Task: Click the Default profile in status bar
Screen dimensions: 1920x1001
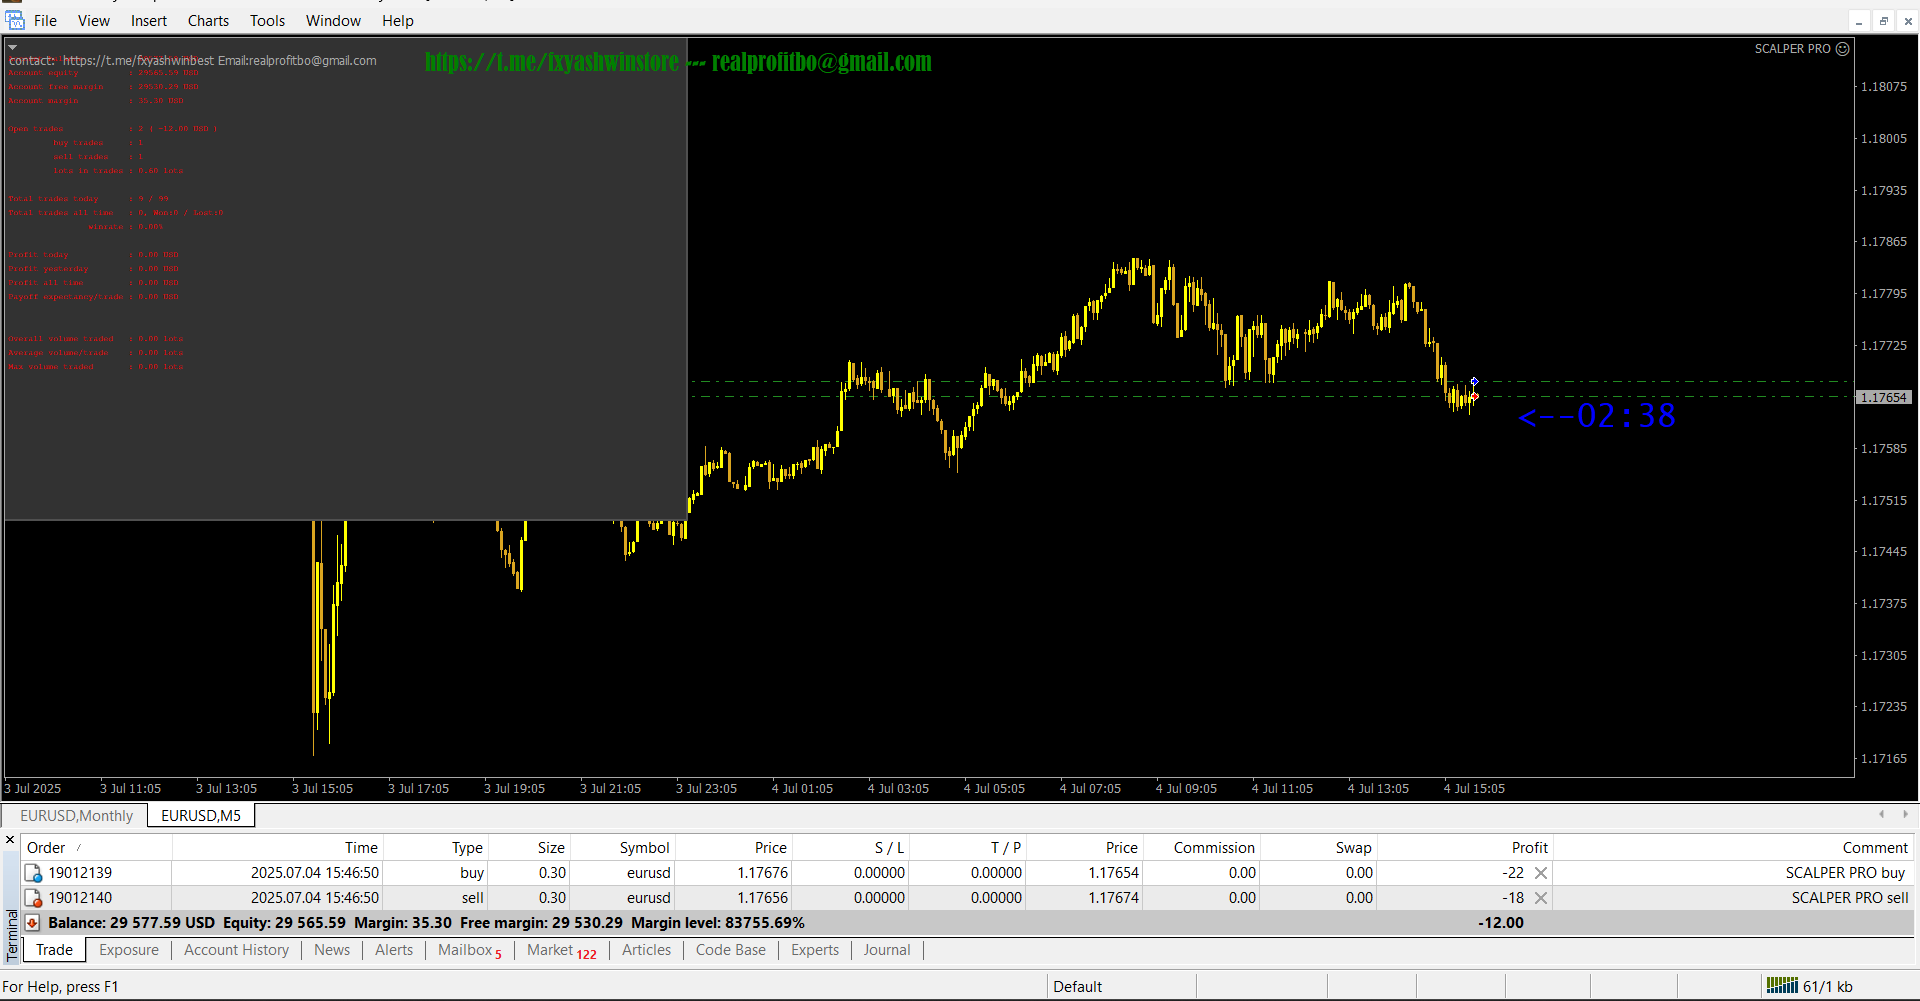Action: coord(1077,987)
